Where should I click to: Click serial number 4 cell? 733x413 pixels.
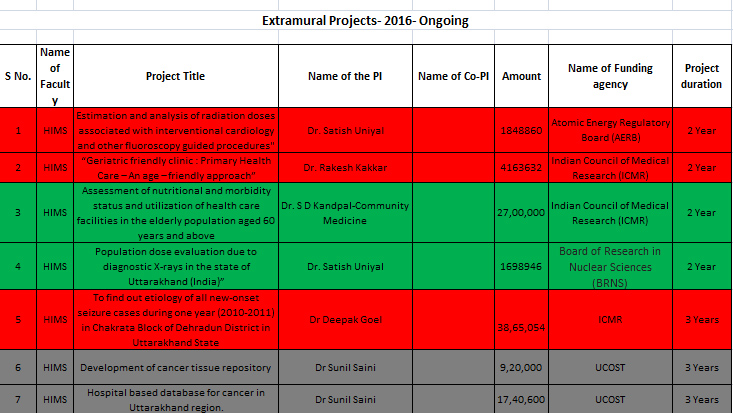[18, 266]
